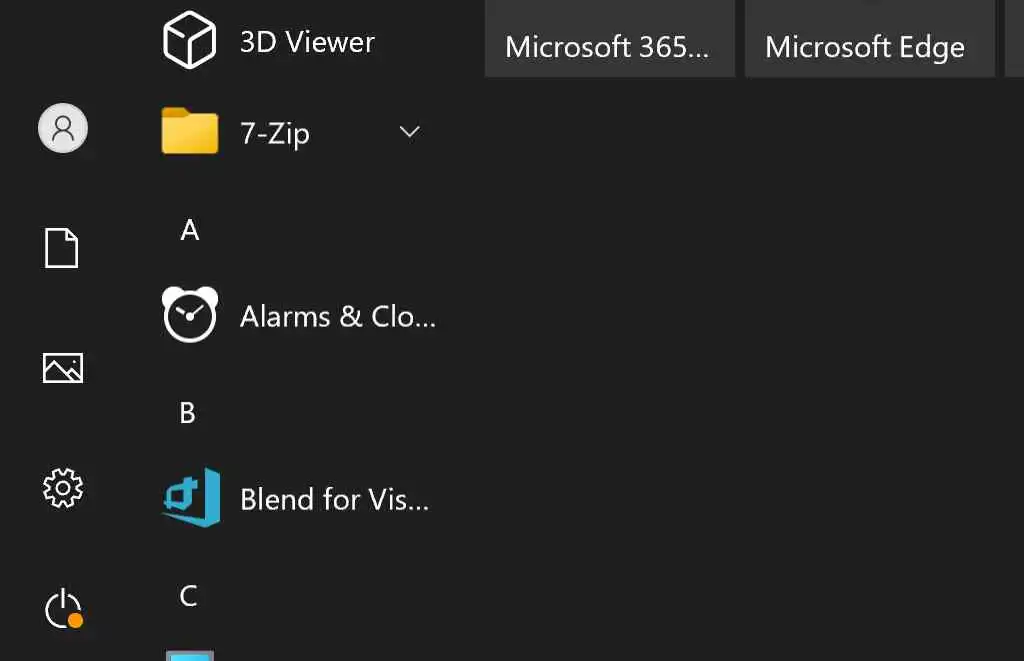Open the Microsoft Edge tile
1024x661 pixels.
tap(870, 39)
